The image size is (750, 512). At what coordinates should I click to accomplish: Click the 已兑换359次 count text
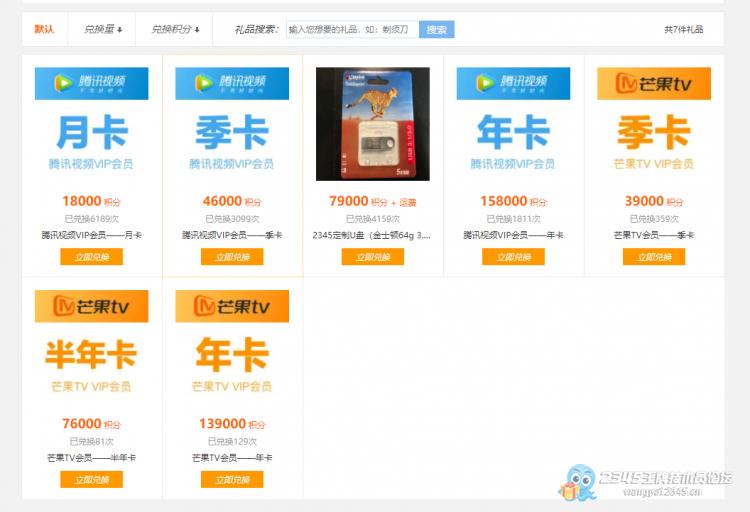click(654, 219)
